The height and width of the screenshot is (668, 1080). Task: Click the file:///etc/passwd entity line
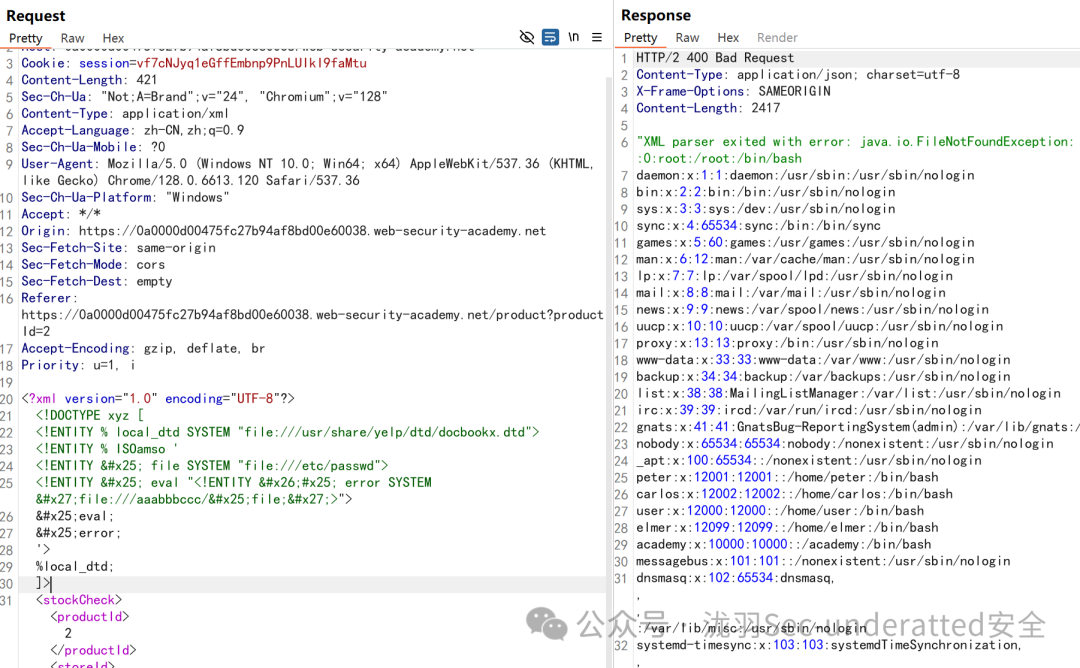pos(212,466)
